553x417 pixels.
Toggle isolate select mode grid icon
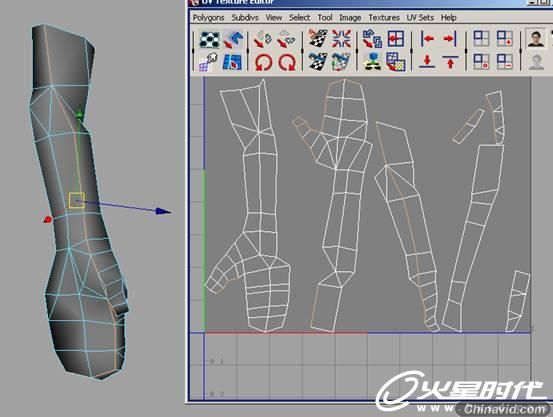coord(481,39)
